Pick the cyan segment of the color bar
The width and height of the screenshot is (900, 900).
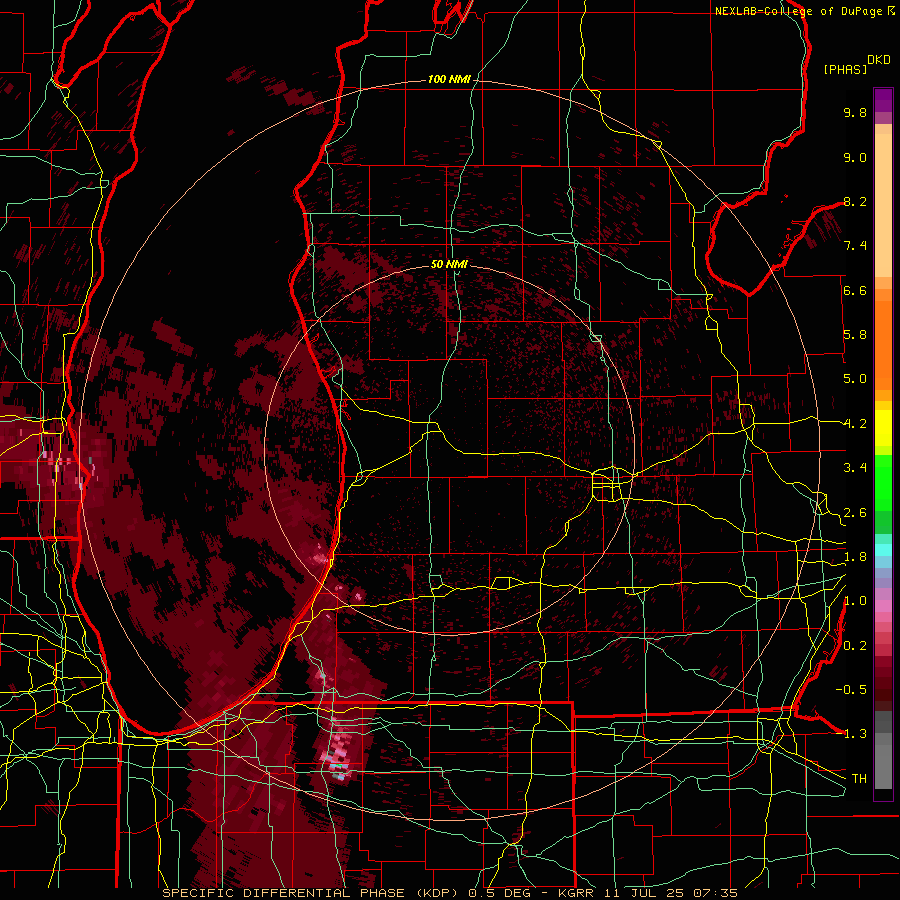[883, 549]
